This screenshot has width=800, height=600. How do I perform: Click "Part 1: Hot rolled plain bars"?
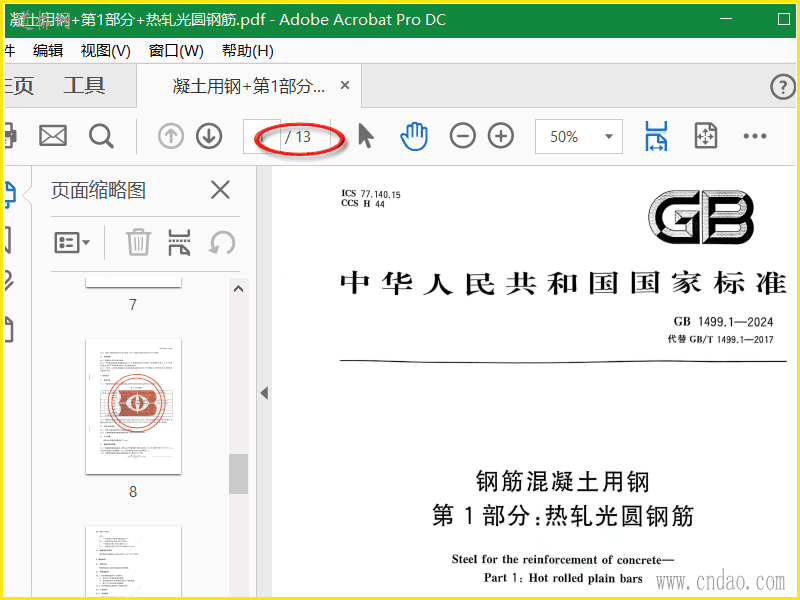coord(563,578)
